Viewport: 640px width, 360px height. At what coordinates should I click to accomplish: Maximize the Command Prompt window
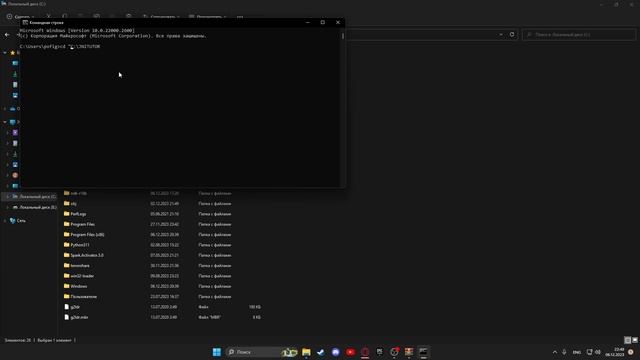click(322, 22)
